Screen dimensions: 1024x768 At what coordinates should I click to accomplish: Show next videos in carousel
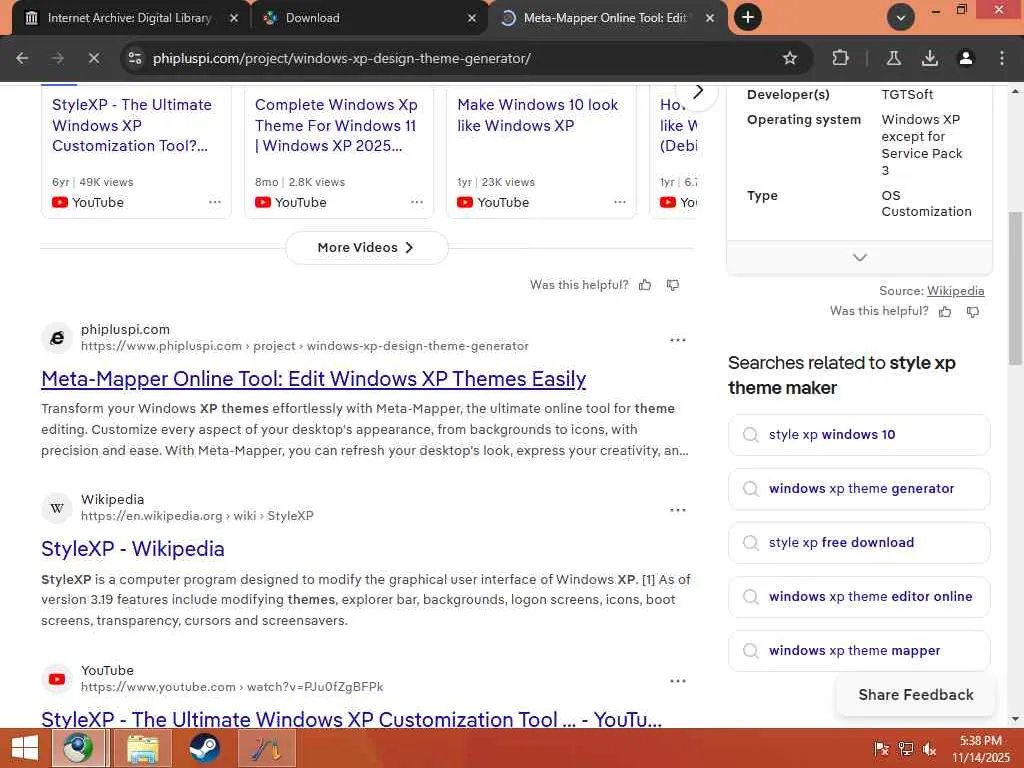697,91
